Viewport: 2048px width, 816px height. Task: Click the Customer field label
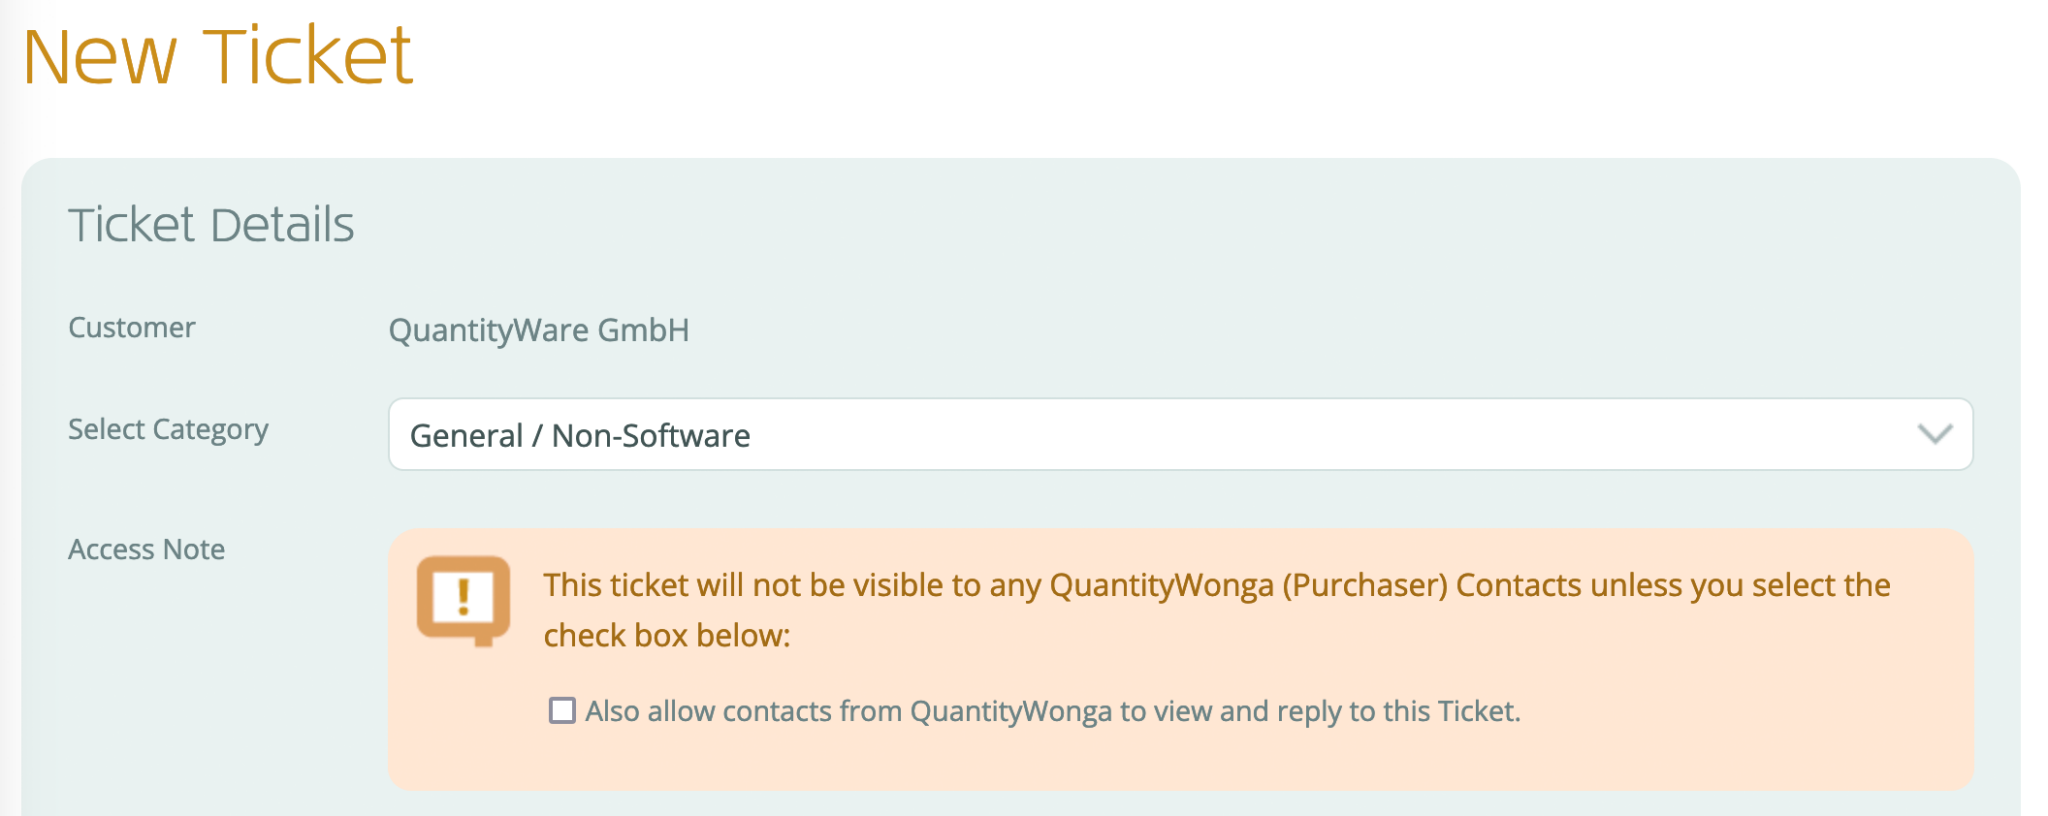pos(131,327)
